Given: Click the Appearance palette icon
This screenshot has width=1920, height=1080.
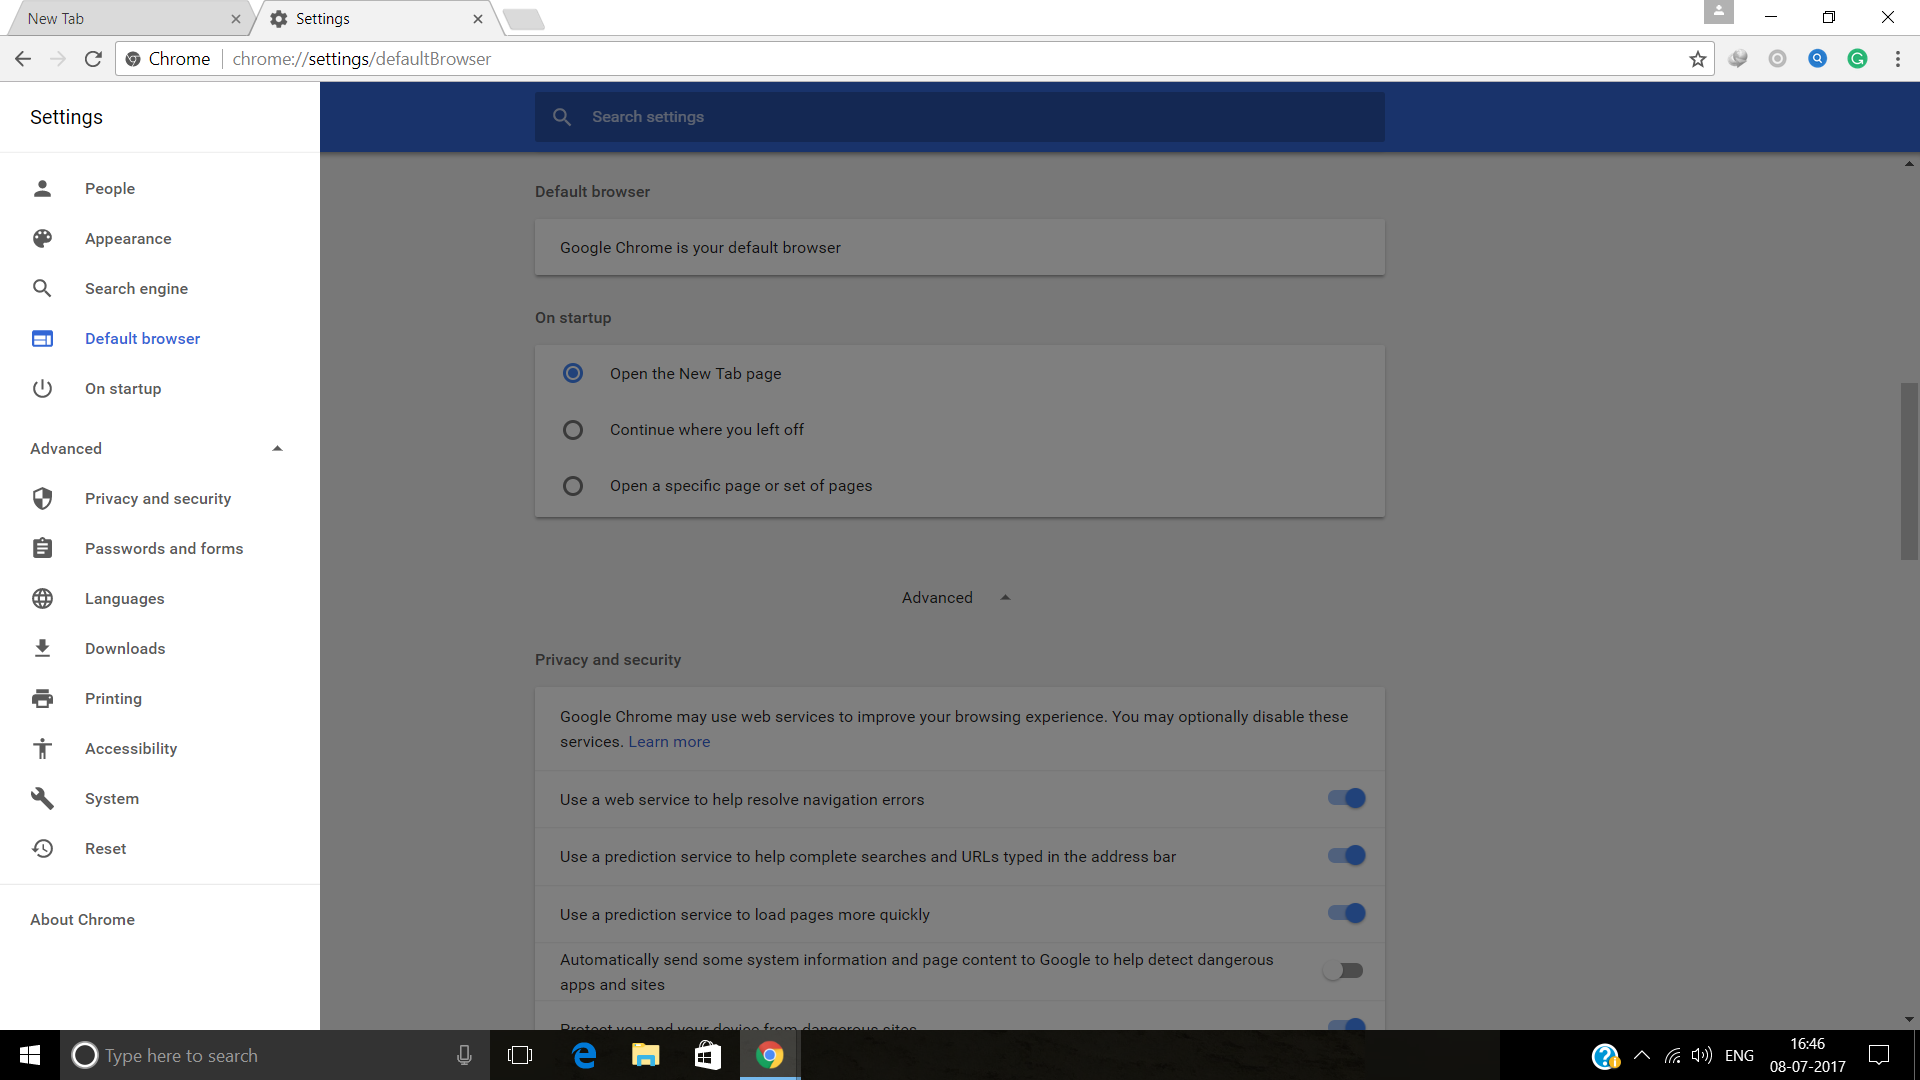Looking at the screenshot, I should pyautogui.click(x=42, y=238).
